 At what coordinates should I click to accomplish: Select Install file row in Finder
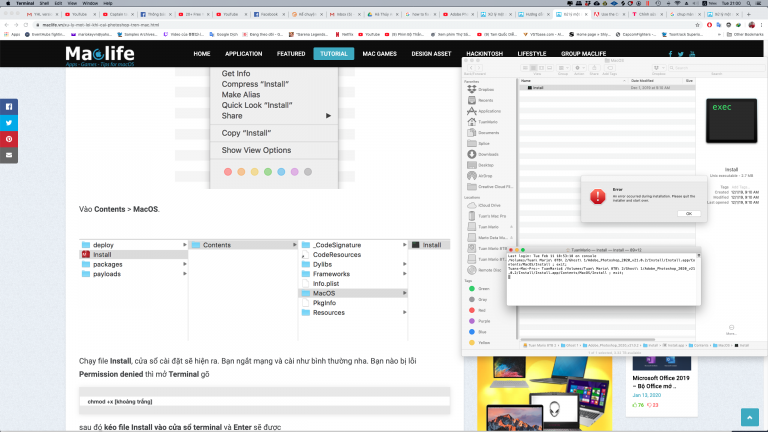tap(606, 88)
